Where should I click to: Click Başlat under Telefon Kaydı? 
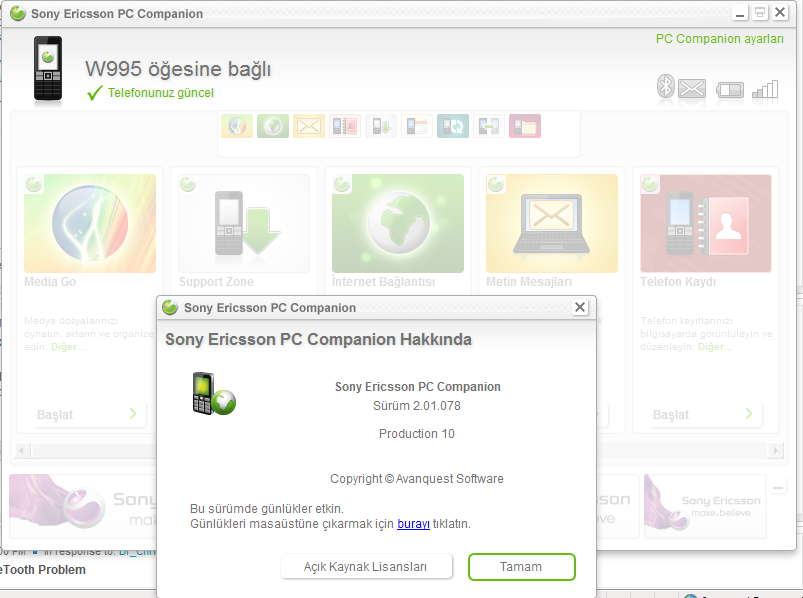click(699, 414)
